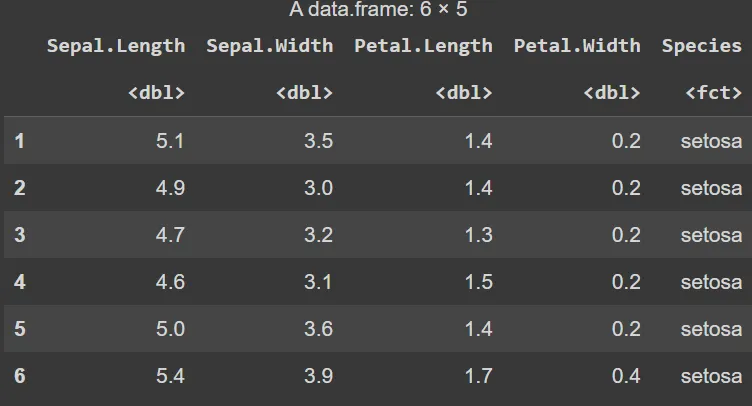This screenshot has width=752, height=406.
Task: Click the <fct> type label under Species
Action: (x=714, y=93)
